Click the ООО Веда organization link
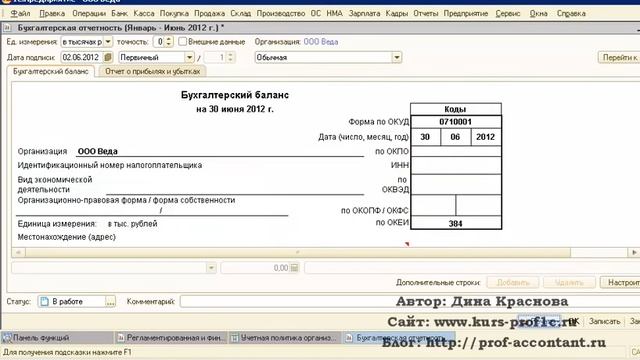 click(321, 42)
